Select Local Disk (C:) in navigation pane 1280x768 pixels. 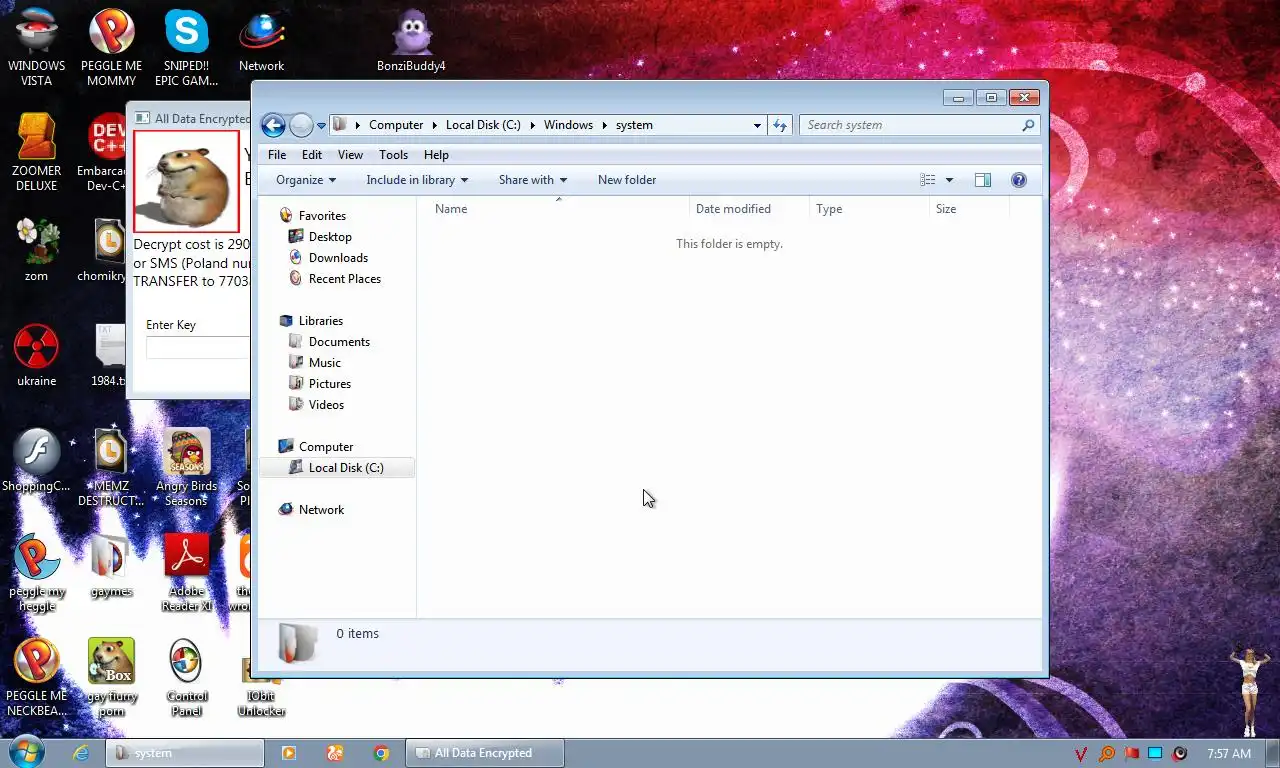point(337,468)
